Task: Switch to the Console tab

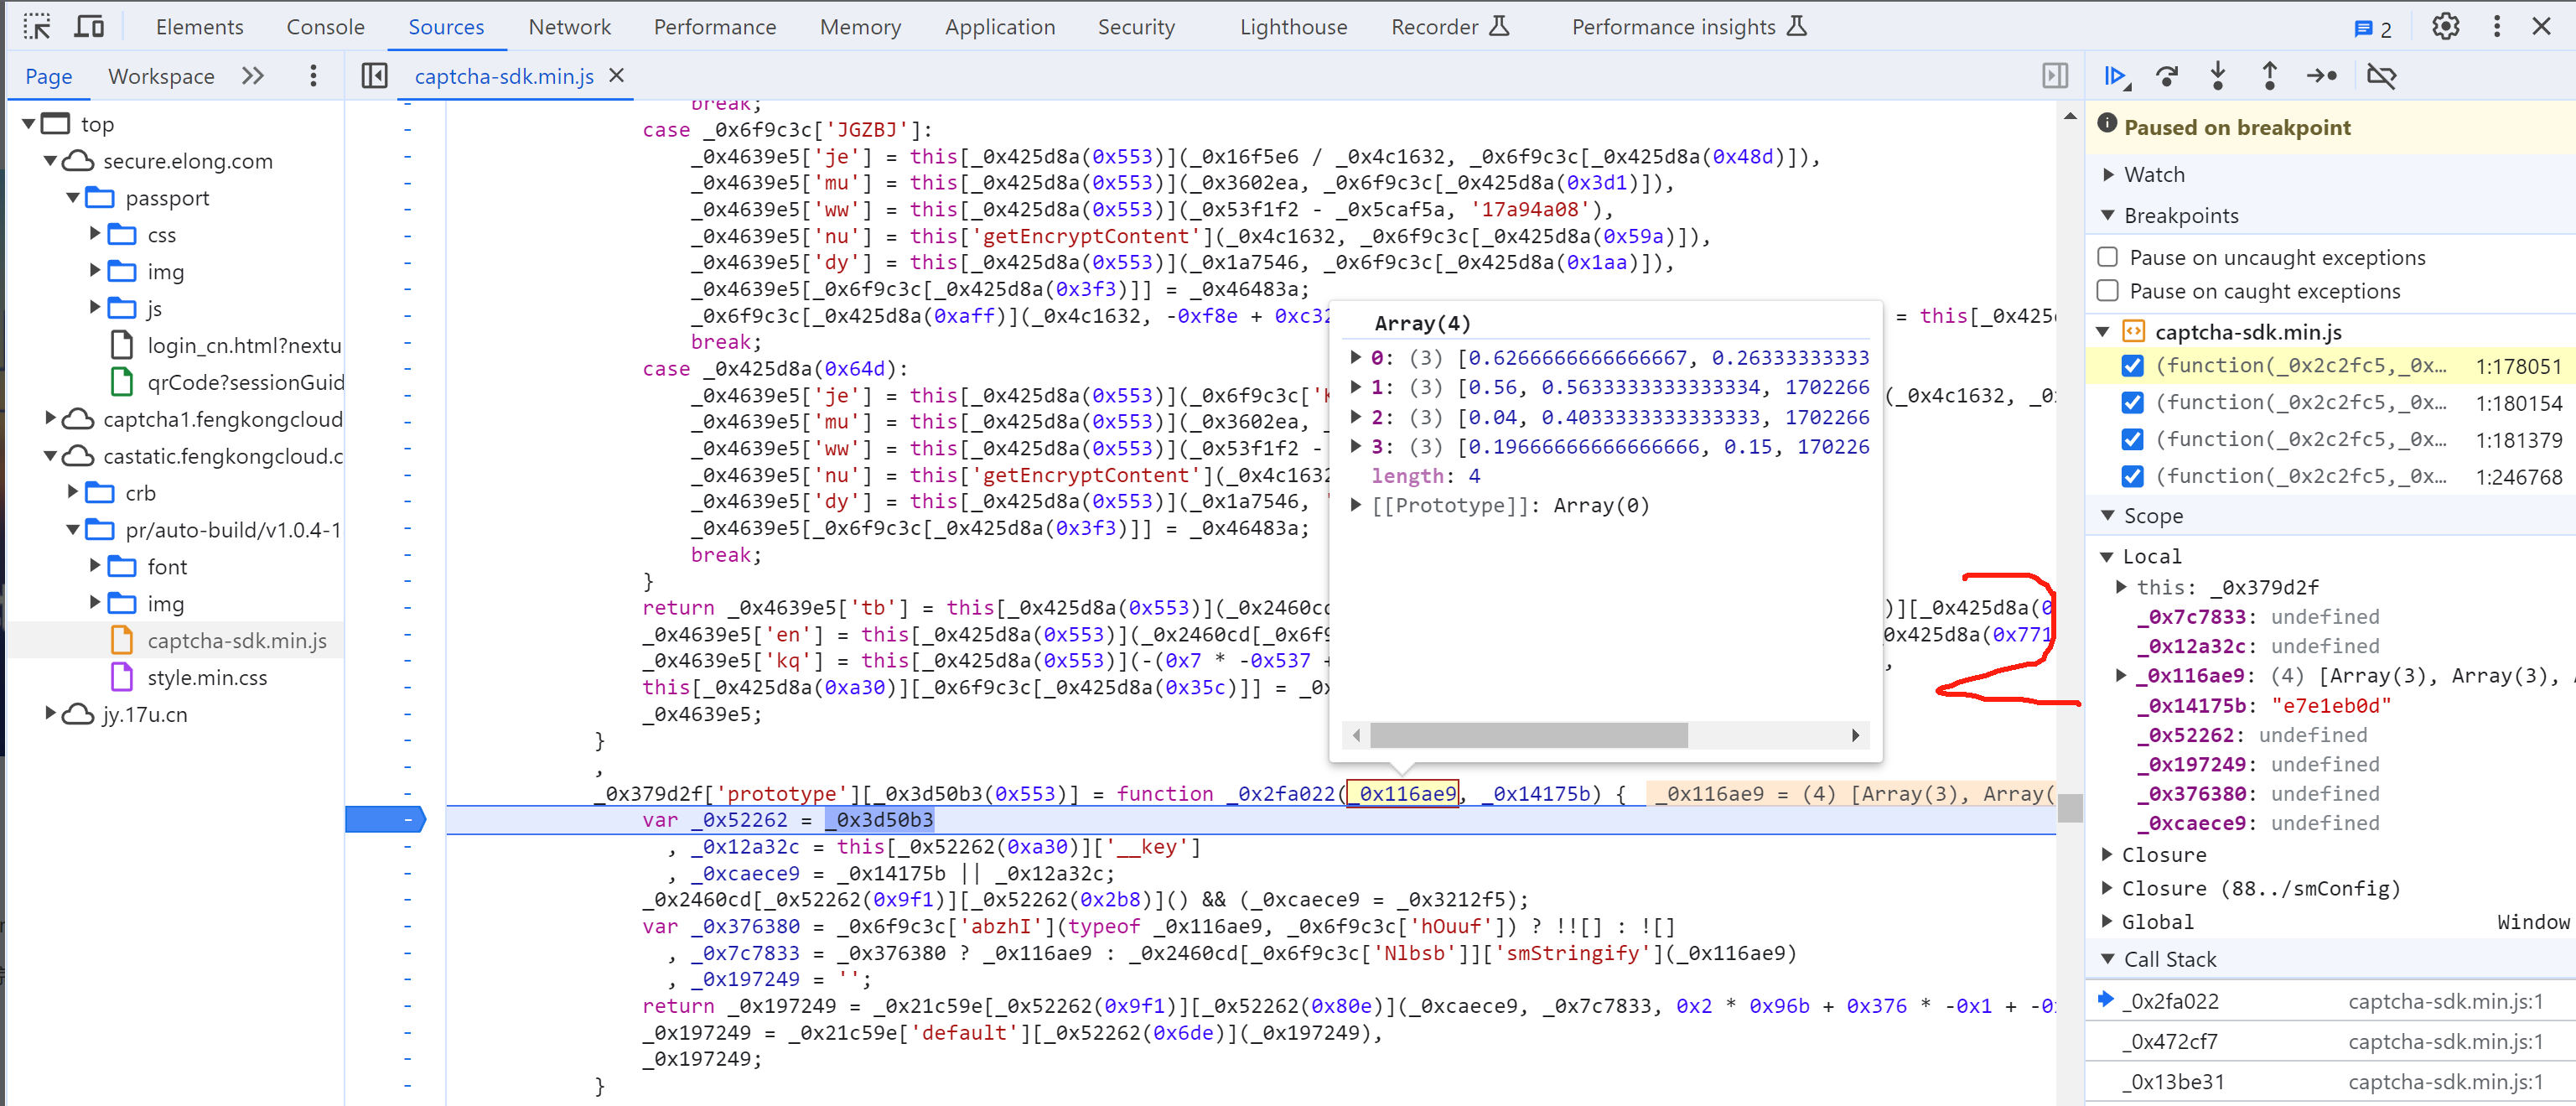Action: pyautogui.click(x=325, y=27)
